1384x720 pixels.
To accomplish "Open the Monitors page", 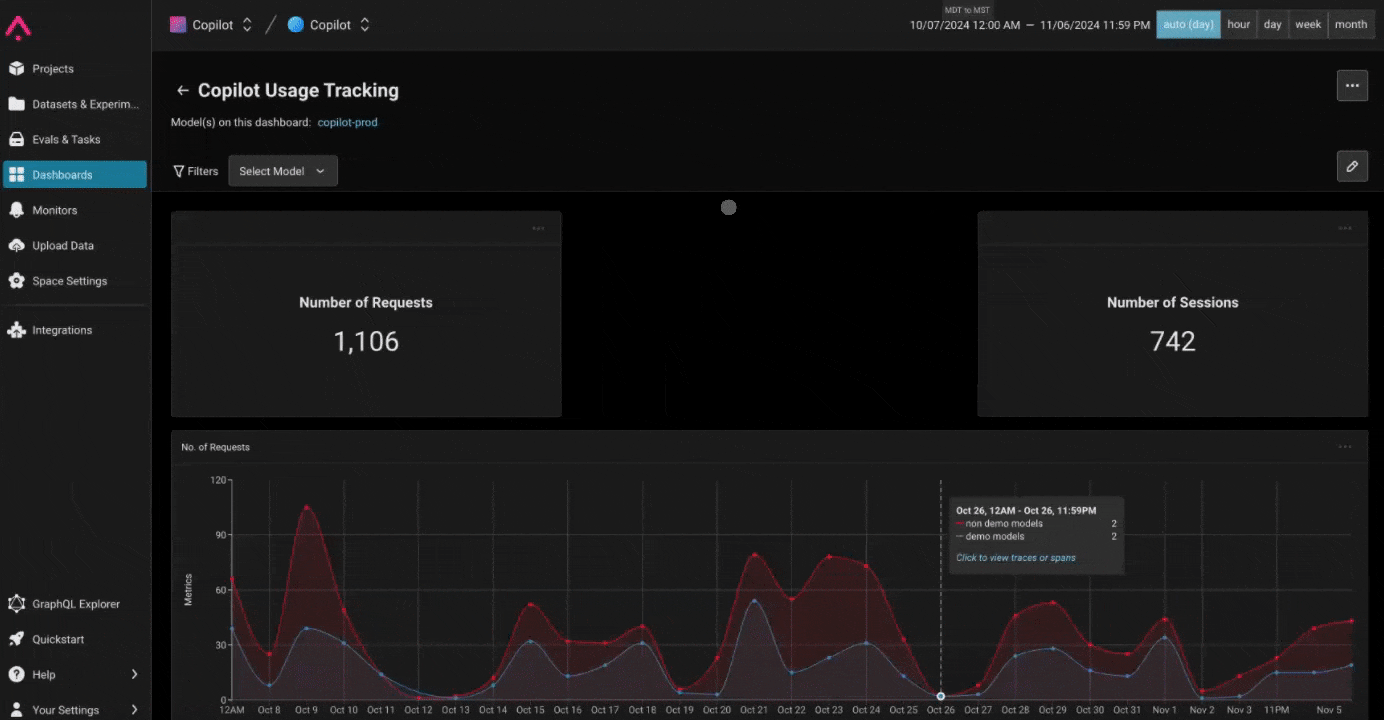I will tap(75, 210).
